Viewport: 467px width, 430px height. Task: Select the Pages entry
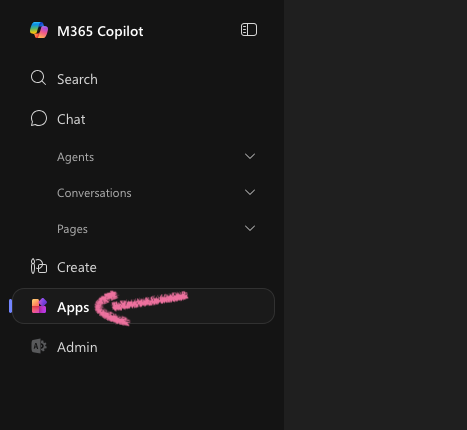coord(72,229)
